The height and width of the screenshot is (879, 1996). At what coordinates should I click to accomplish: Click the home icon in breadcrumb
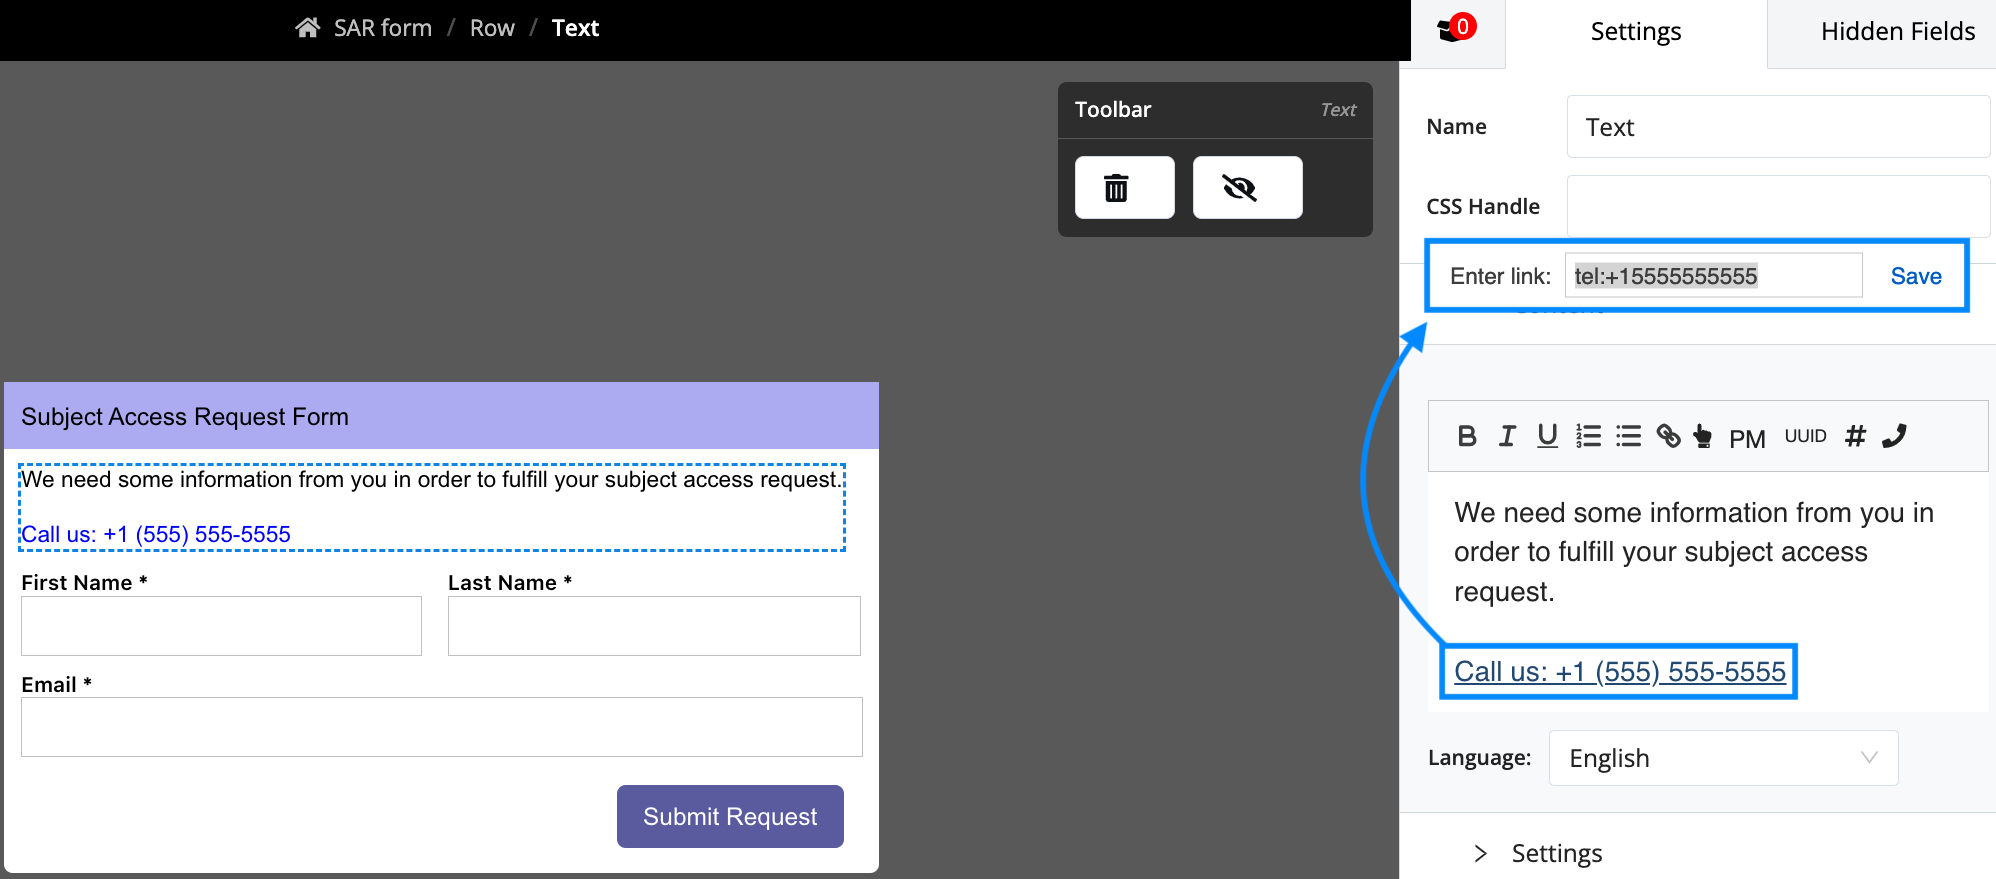pyautogui.click(x=307, y=28)
